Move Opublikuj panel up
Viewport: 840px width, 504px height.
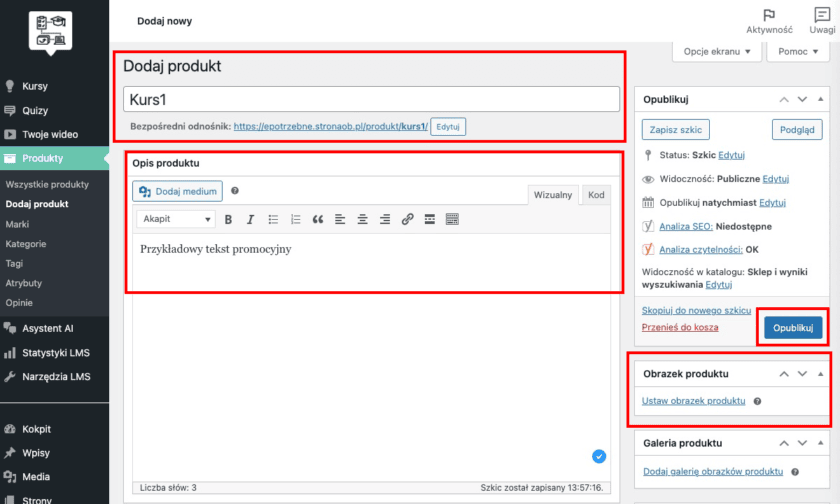[x=784, y=100]
